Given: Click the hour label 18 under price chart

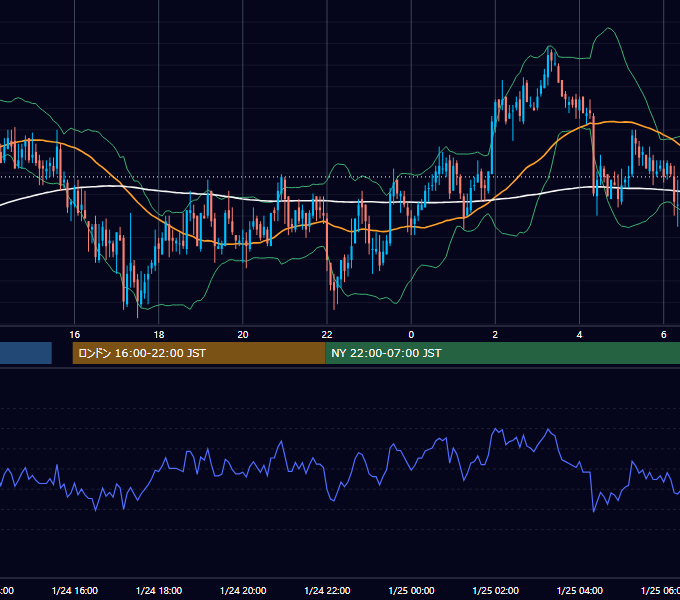Looking at the screenshot, I should tap(159, 334).
